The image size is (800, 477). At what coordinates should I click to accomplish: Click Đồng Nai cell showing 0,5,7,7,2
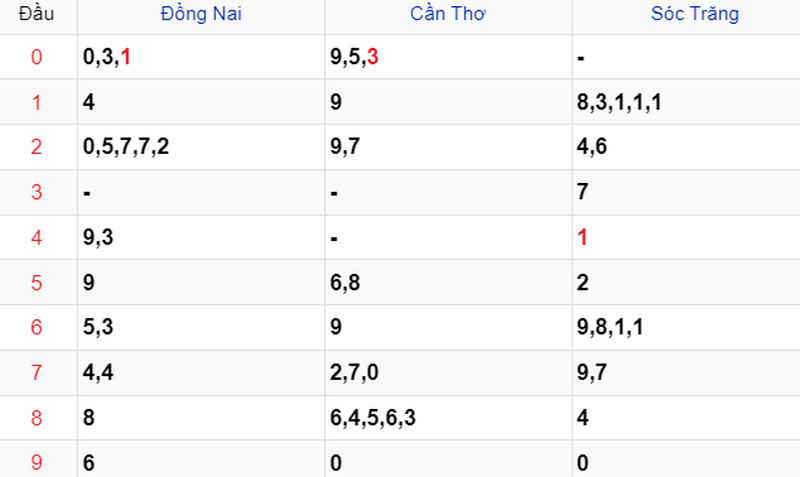coord(201,147)
